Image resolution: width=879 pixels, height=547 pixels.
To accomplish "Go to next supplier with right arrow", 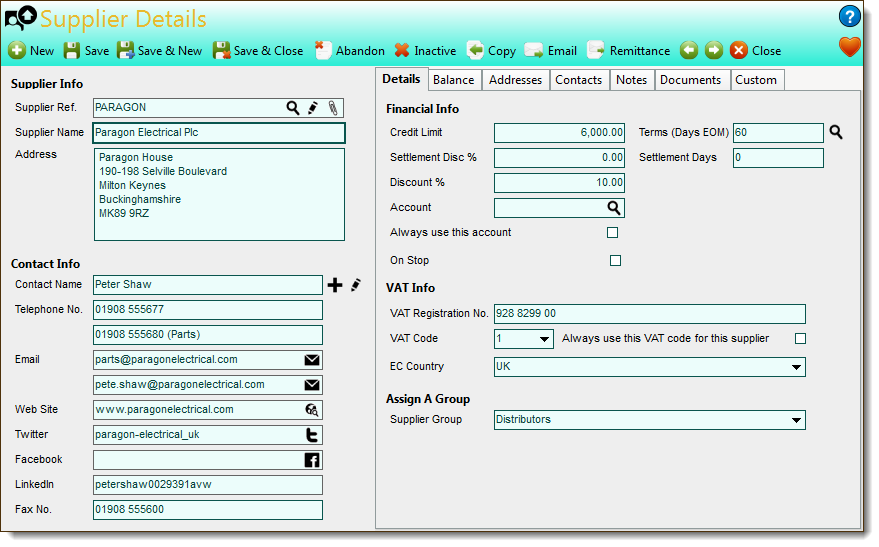I will click(714, 50).
